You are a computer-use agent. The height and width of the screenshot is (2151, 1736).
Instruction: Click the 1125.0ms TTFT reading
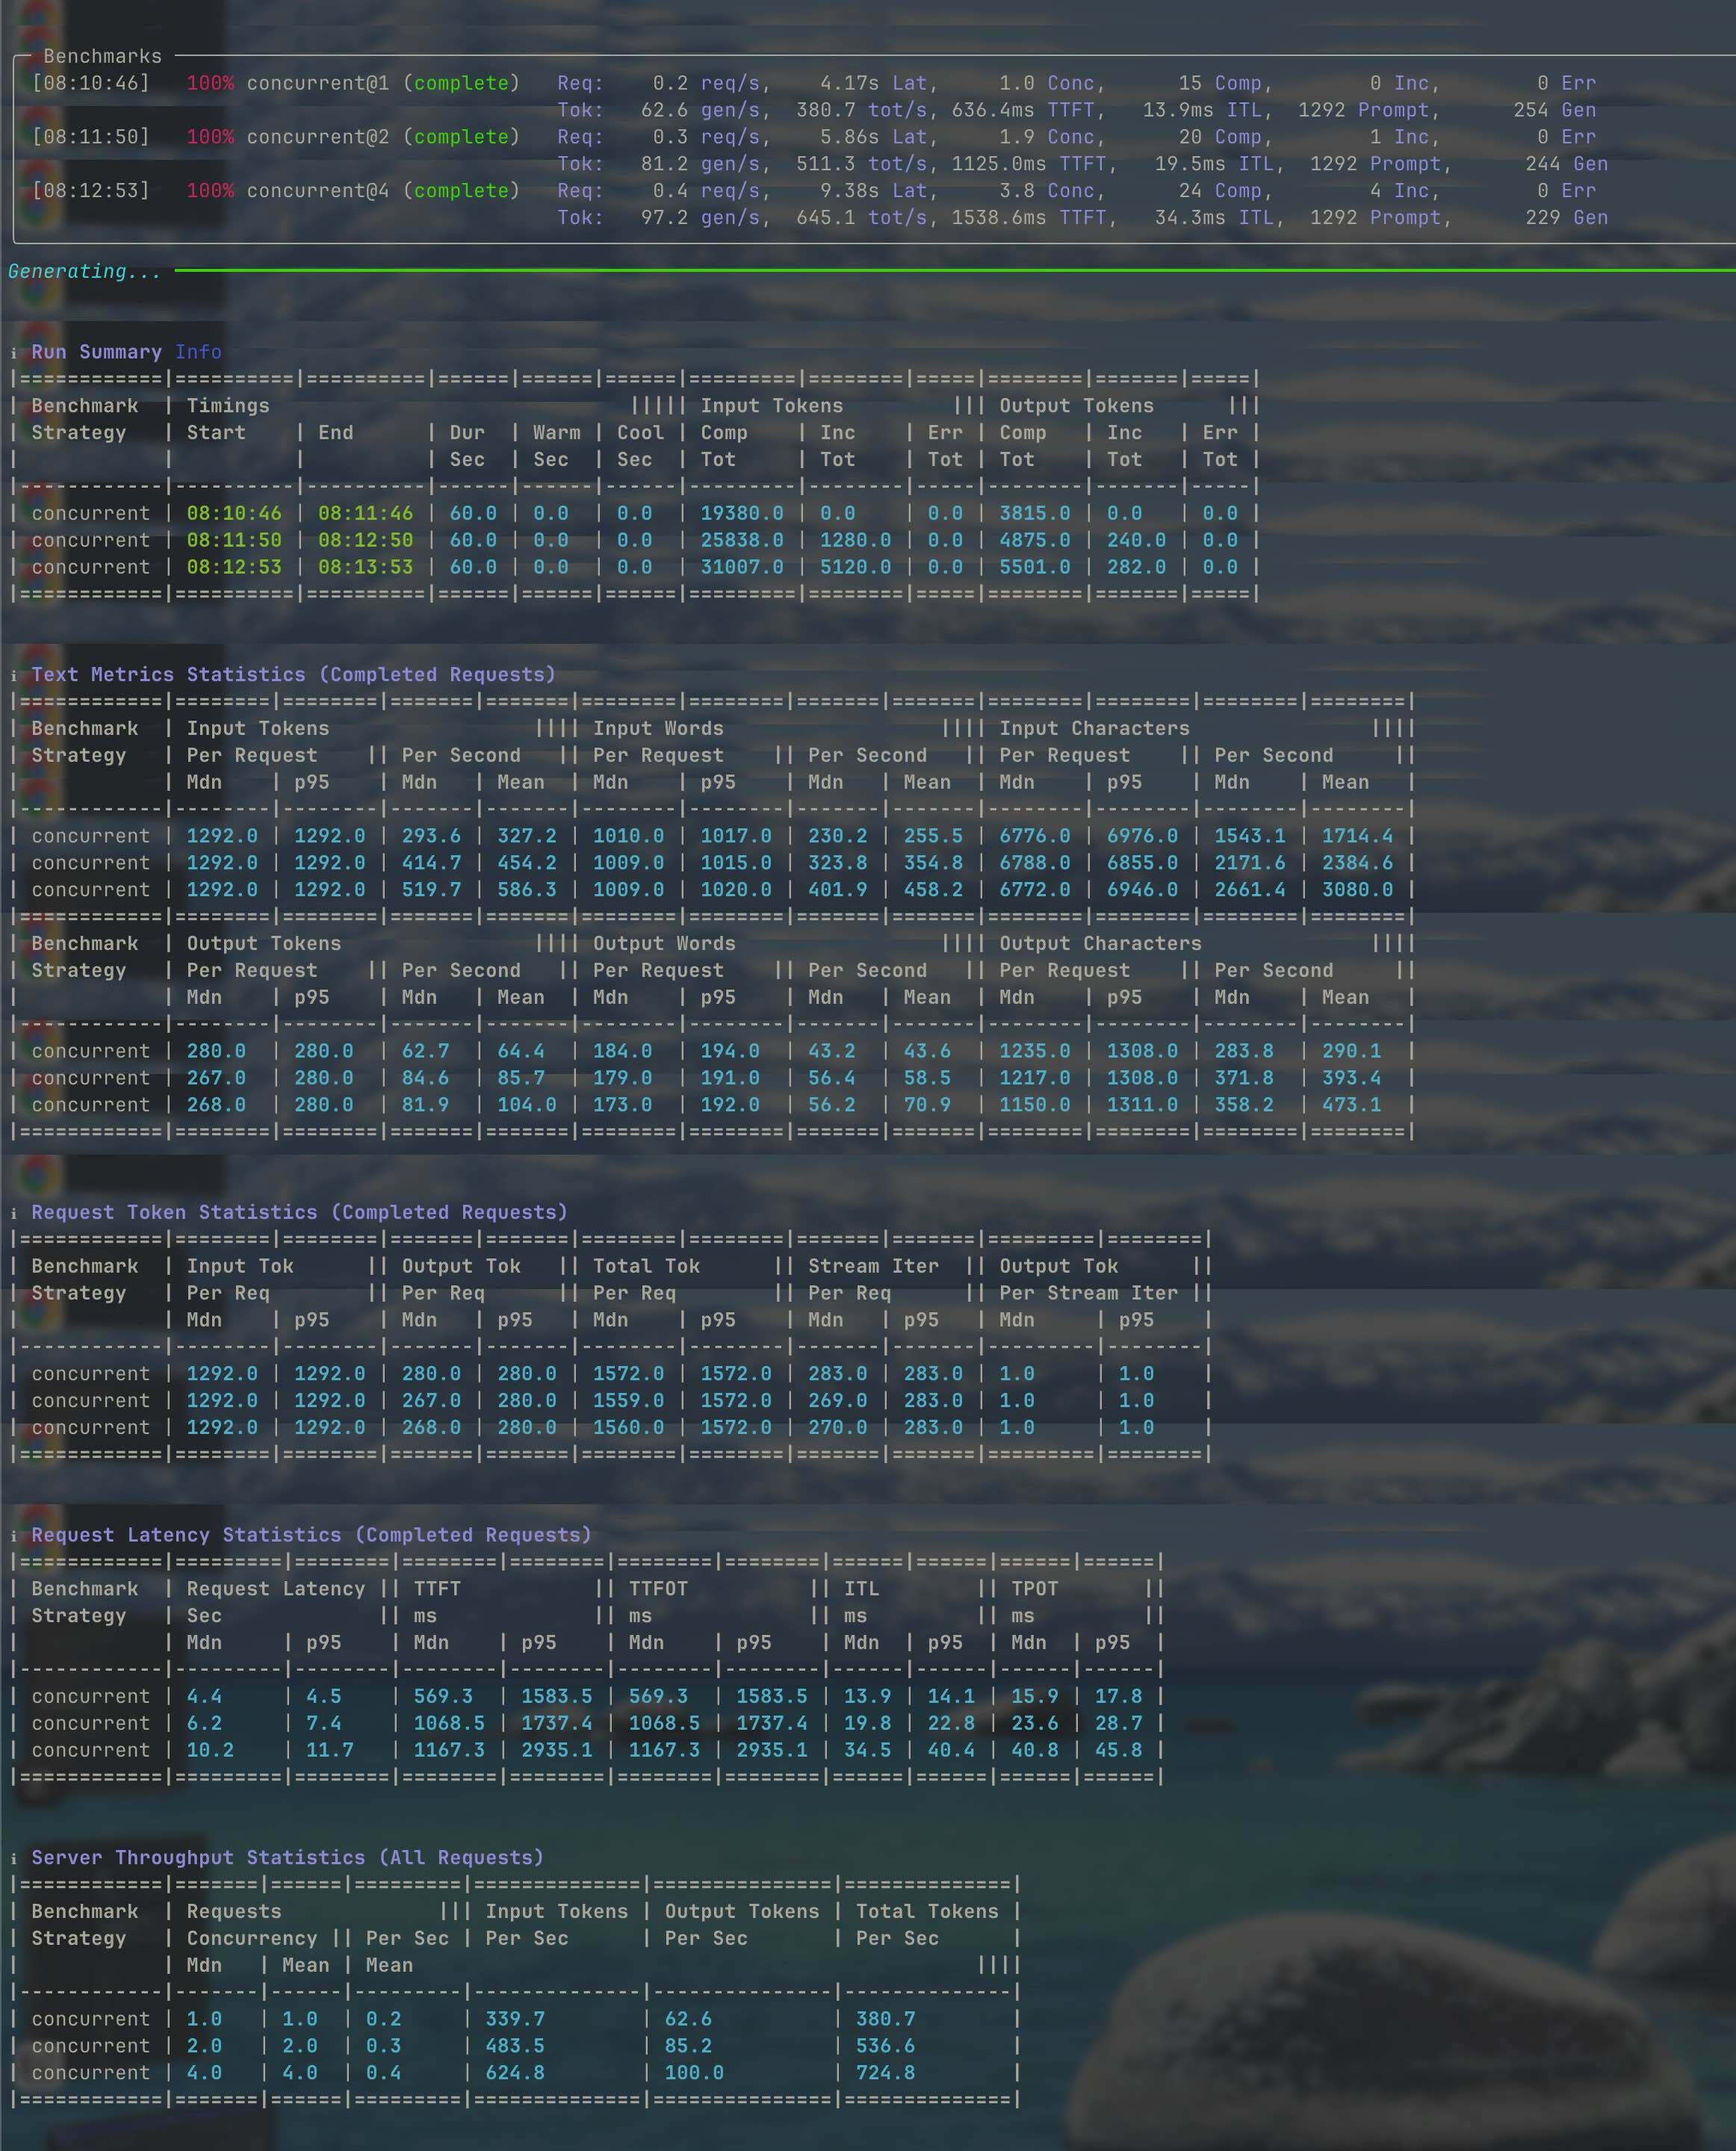click(x=1034, y=164)
